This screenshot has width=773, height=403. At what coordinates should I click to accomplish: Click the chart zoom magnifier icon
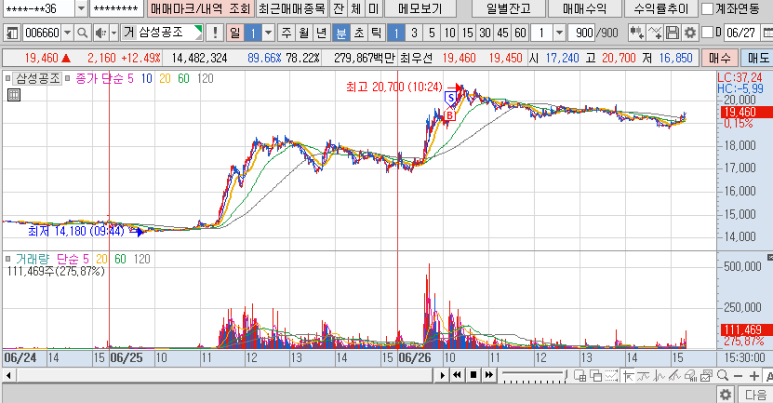coord(723,375)
